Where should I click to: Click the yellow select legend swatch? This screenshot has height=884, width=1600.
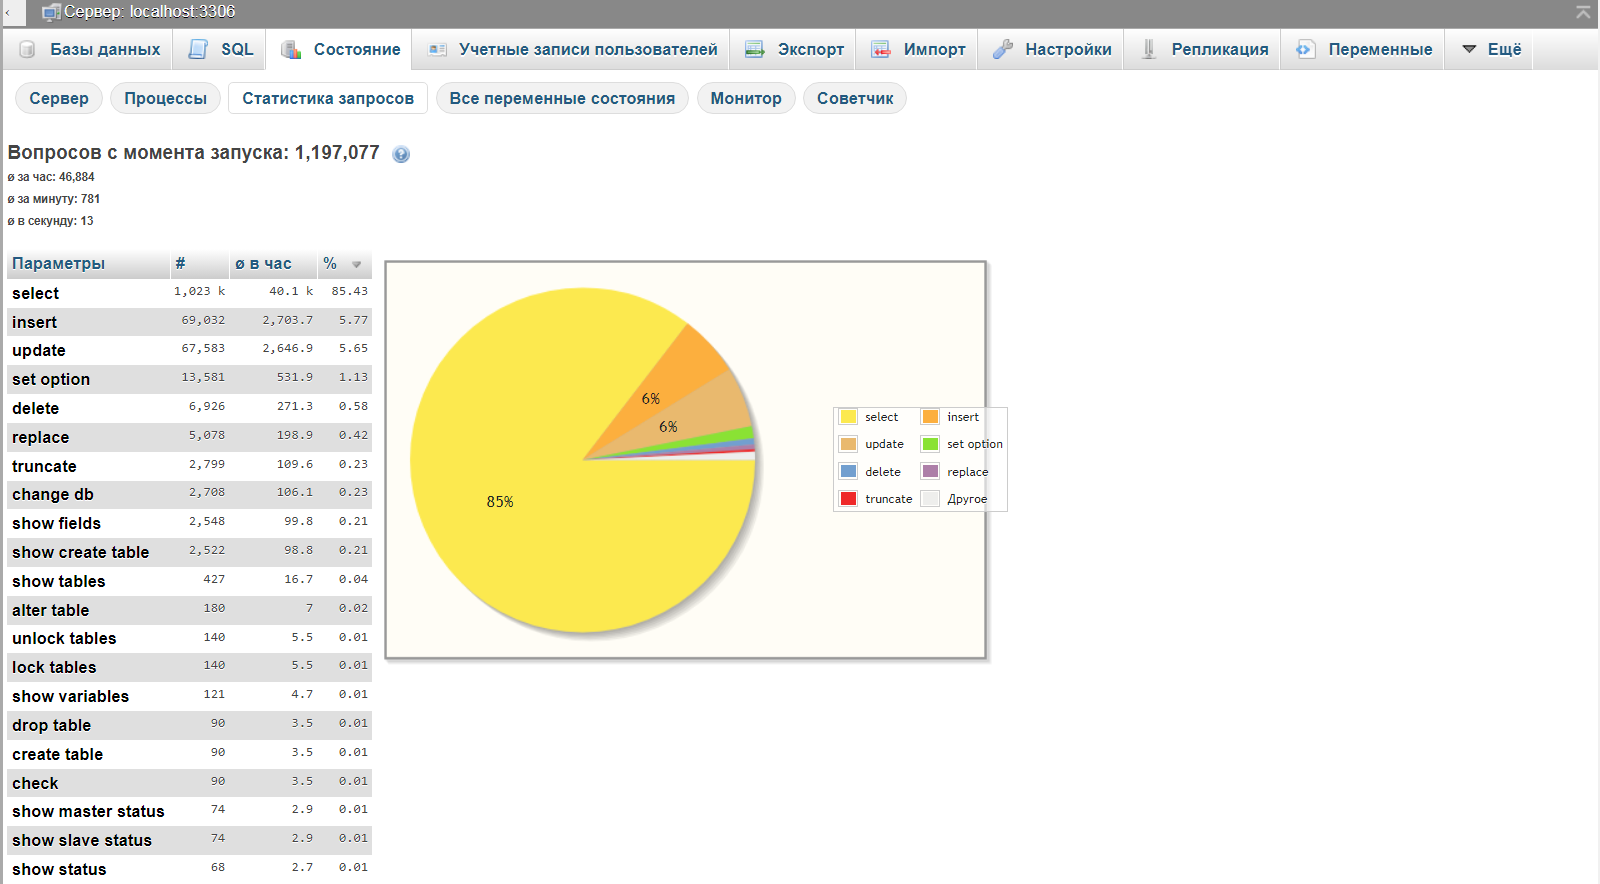point(849,417)
